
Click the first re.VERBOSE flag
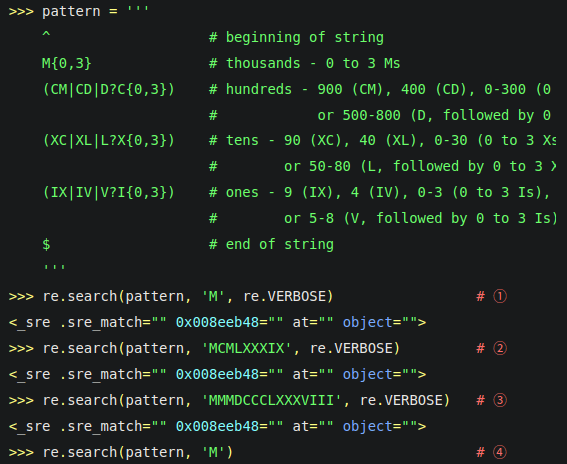(284, 297)
